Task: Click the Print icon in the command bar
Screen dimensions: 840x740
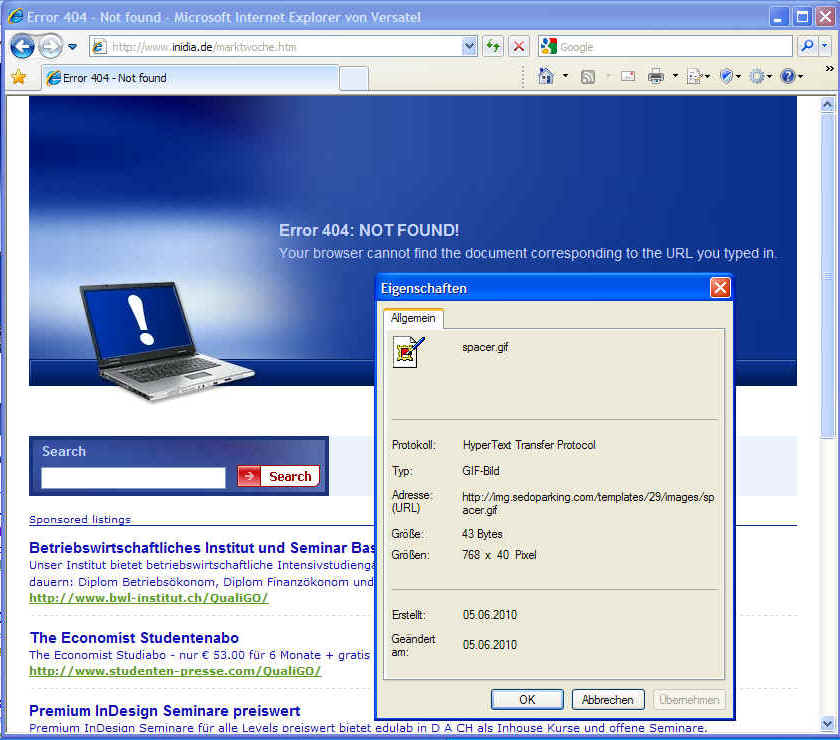Action: pos(656,77)
